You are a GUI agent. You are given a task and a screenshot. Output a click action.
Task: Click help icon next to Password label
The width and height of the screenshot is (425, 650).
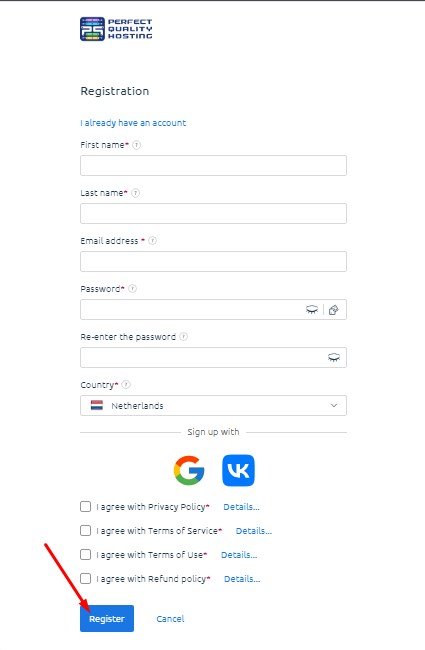pos(132,289)
